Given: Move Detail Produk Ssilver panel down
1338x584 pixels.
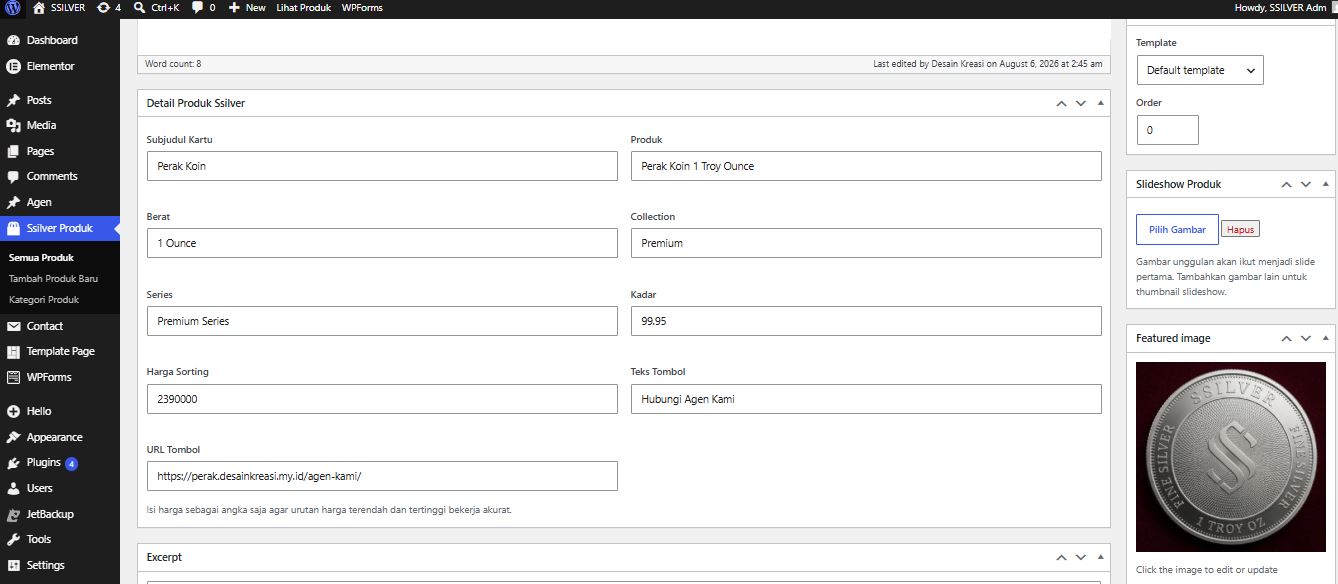Looking at the screenshot, I should click(1081, 103).
